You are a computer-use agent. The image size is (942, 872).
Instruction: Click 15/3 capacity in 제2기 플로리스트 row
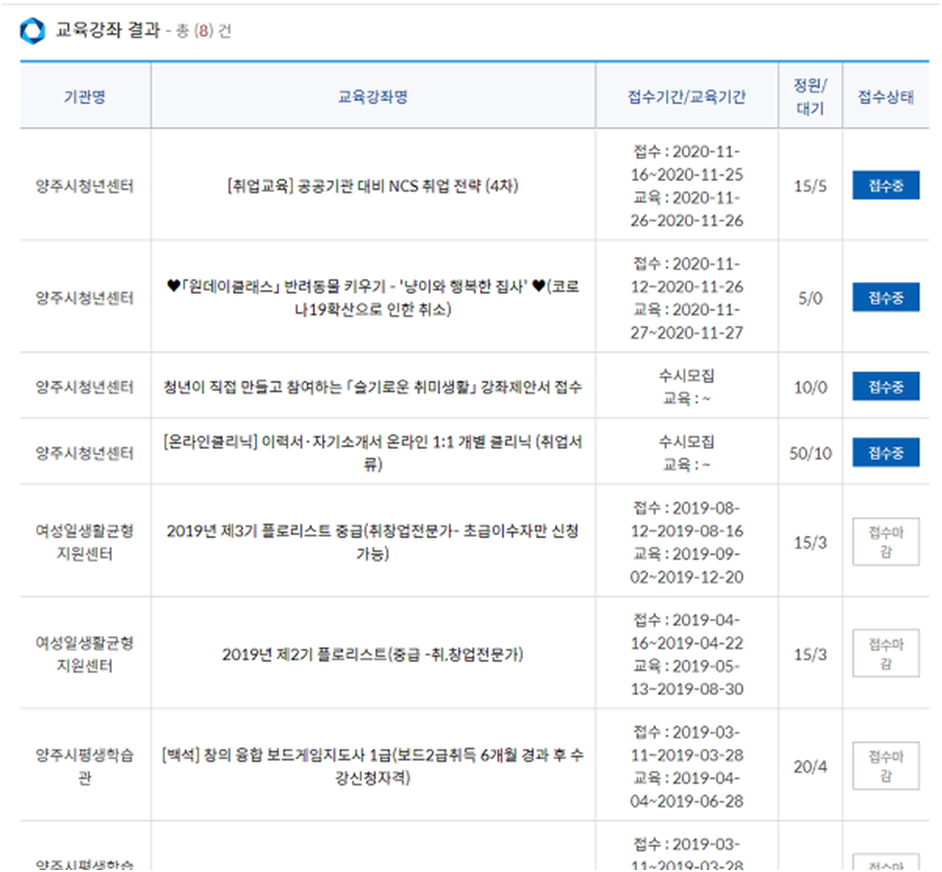[x=810, y=654]
